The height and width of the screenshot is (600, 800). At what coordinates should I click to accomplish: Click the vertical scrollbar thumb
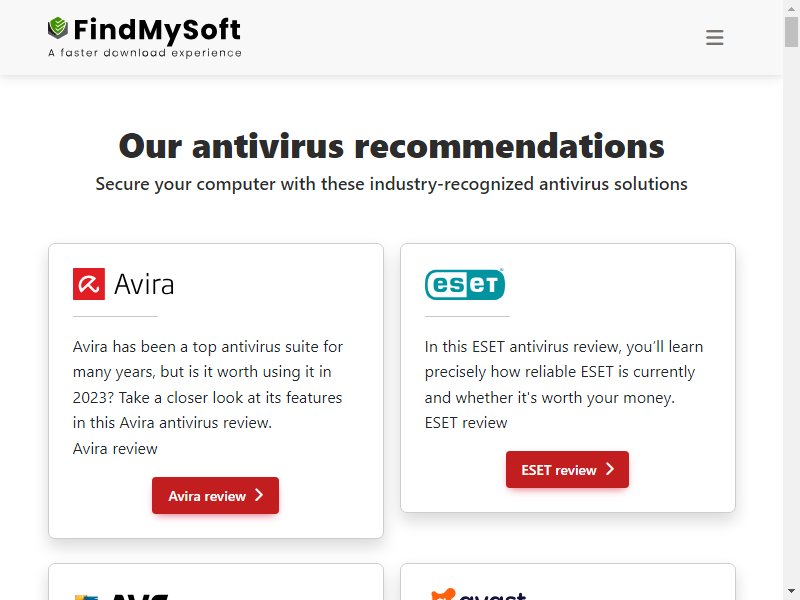tap(791, 32)
